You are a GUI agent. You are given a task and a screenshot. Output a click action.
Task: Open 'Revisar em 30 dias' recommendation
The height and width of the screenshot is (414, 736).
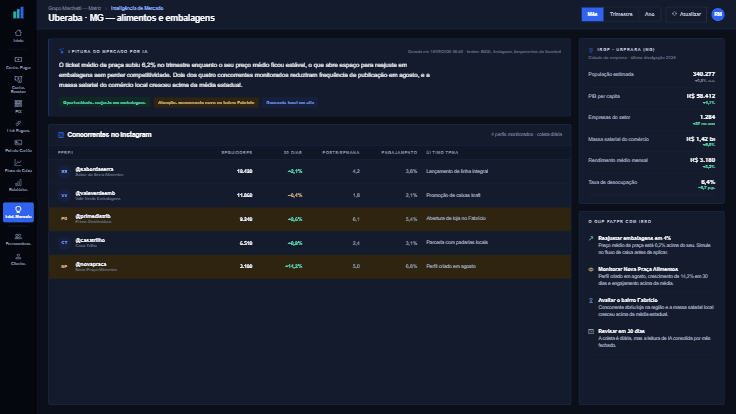(652, 338)
